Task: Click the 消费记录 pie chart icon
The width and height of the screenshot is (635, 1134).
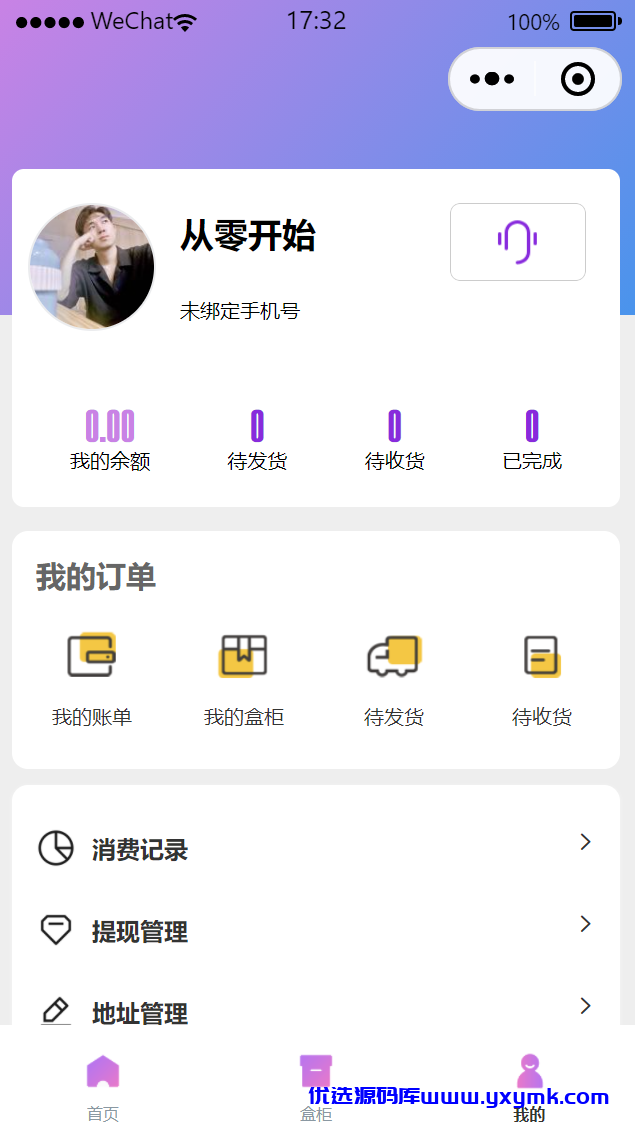Action: (56, 848)
